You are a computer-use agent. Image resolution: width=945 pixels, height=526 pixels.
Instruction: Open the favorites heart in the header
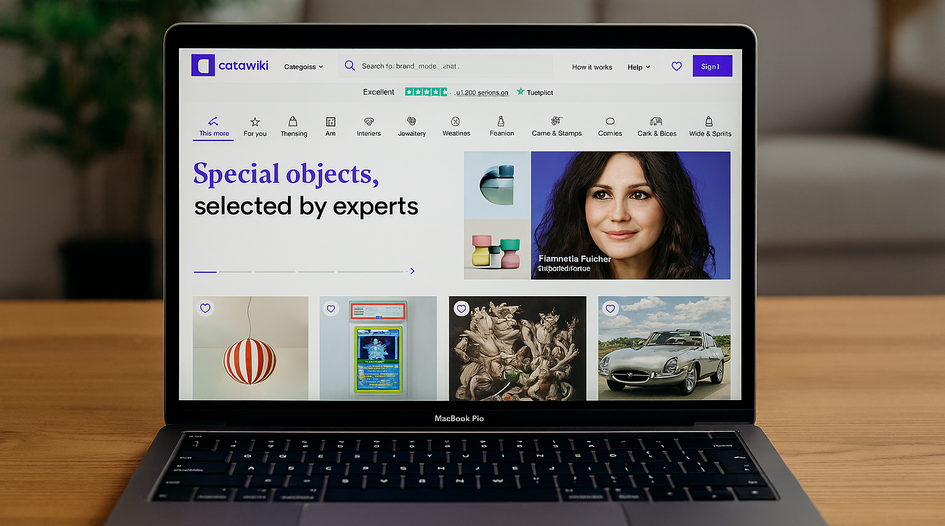676,67
